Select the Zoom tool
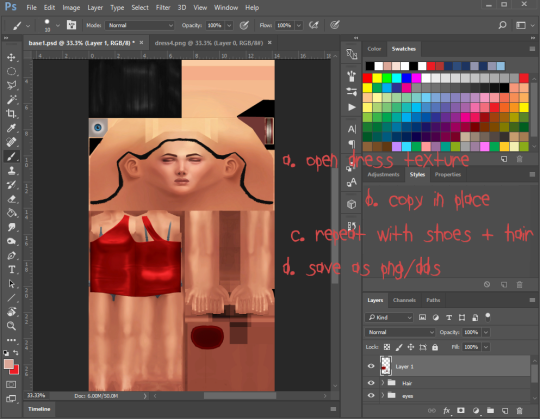540x419 pixels. pos(11,326)
